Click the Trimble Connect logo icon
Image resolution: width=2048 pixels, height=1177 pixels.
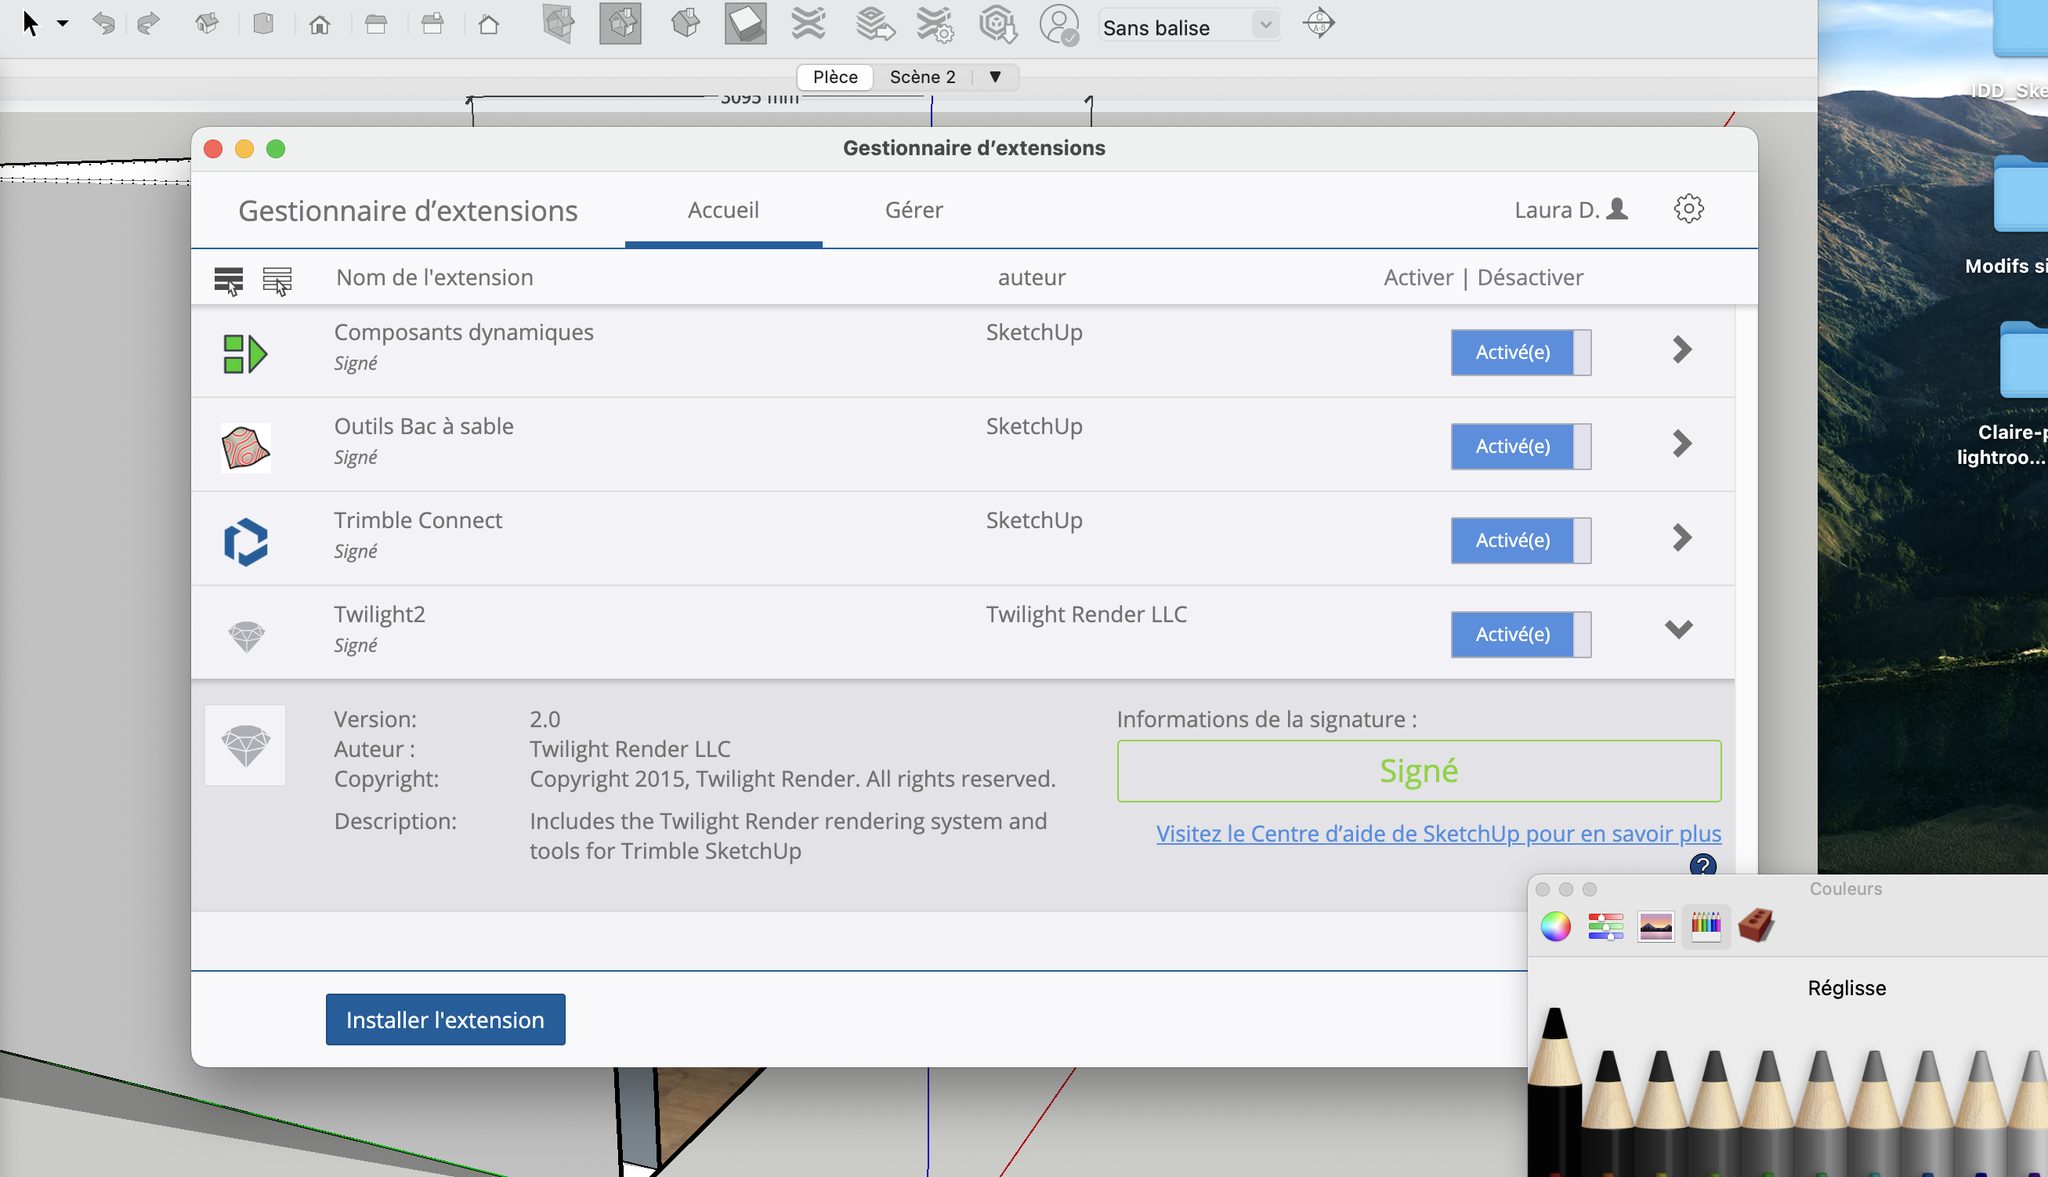246,542
